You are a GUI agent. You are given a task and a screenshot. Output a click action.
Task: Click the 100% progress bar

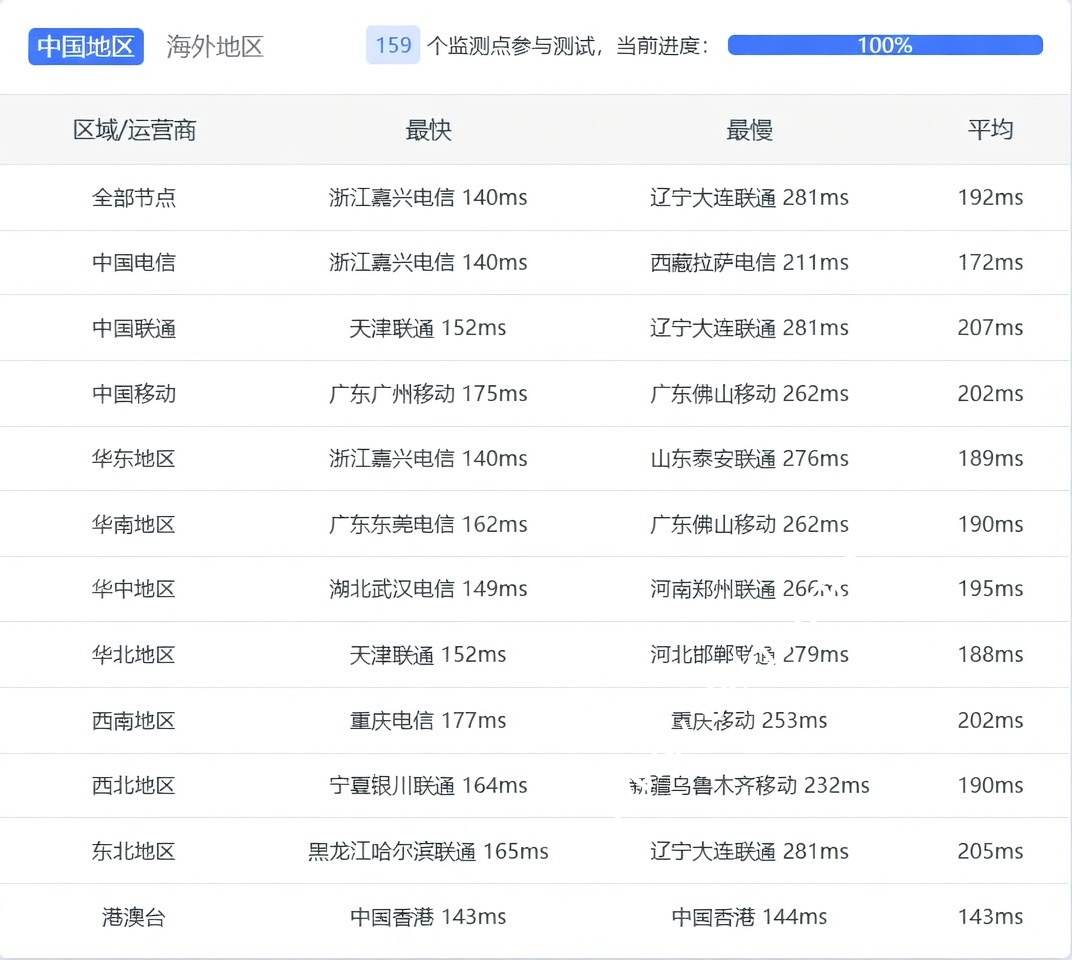click(884, 45)
